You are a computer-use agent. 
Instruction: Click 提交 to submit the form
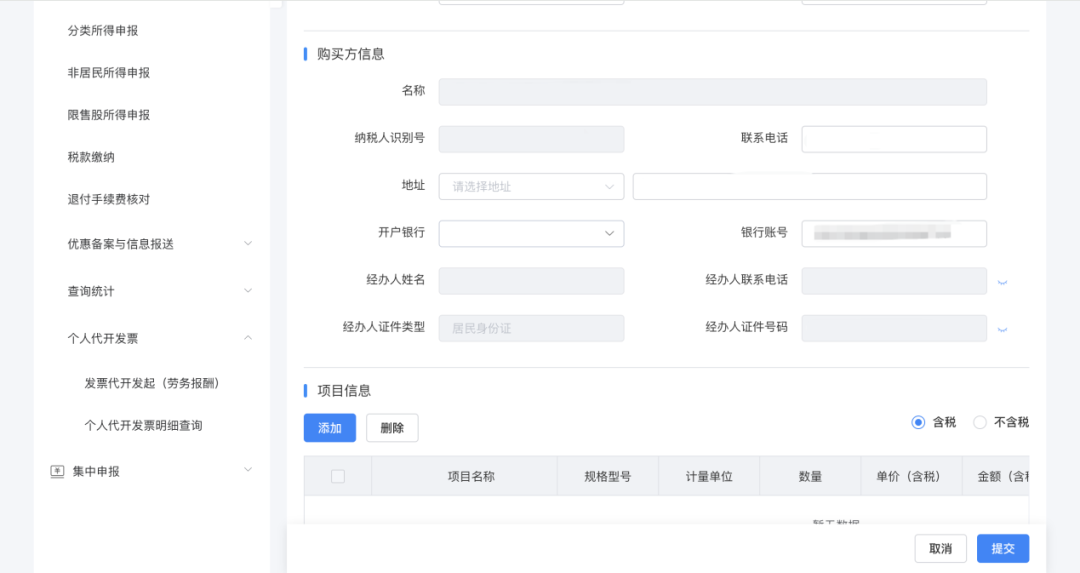pos(1003,548)
